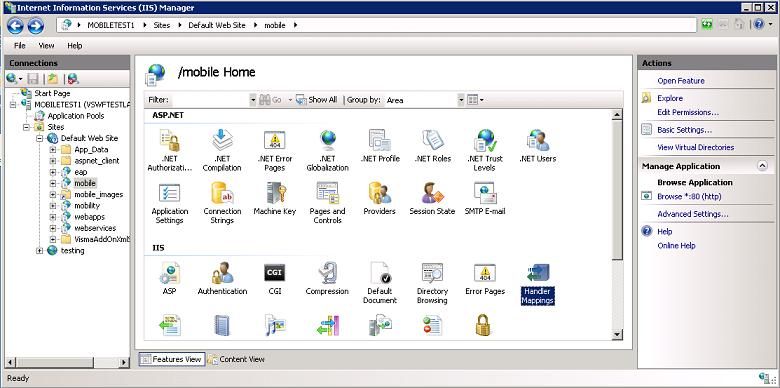Image resolution: width=780 pixels, height=388 pixels.
Task: Open the Compression feature
Action: tap(327, 279)
